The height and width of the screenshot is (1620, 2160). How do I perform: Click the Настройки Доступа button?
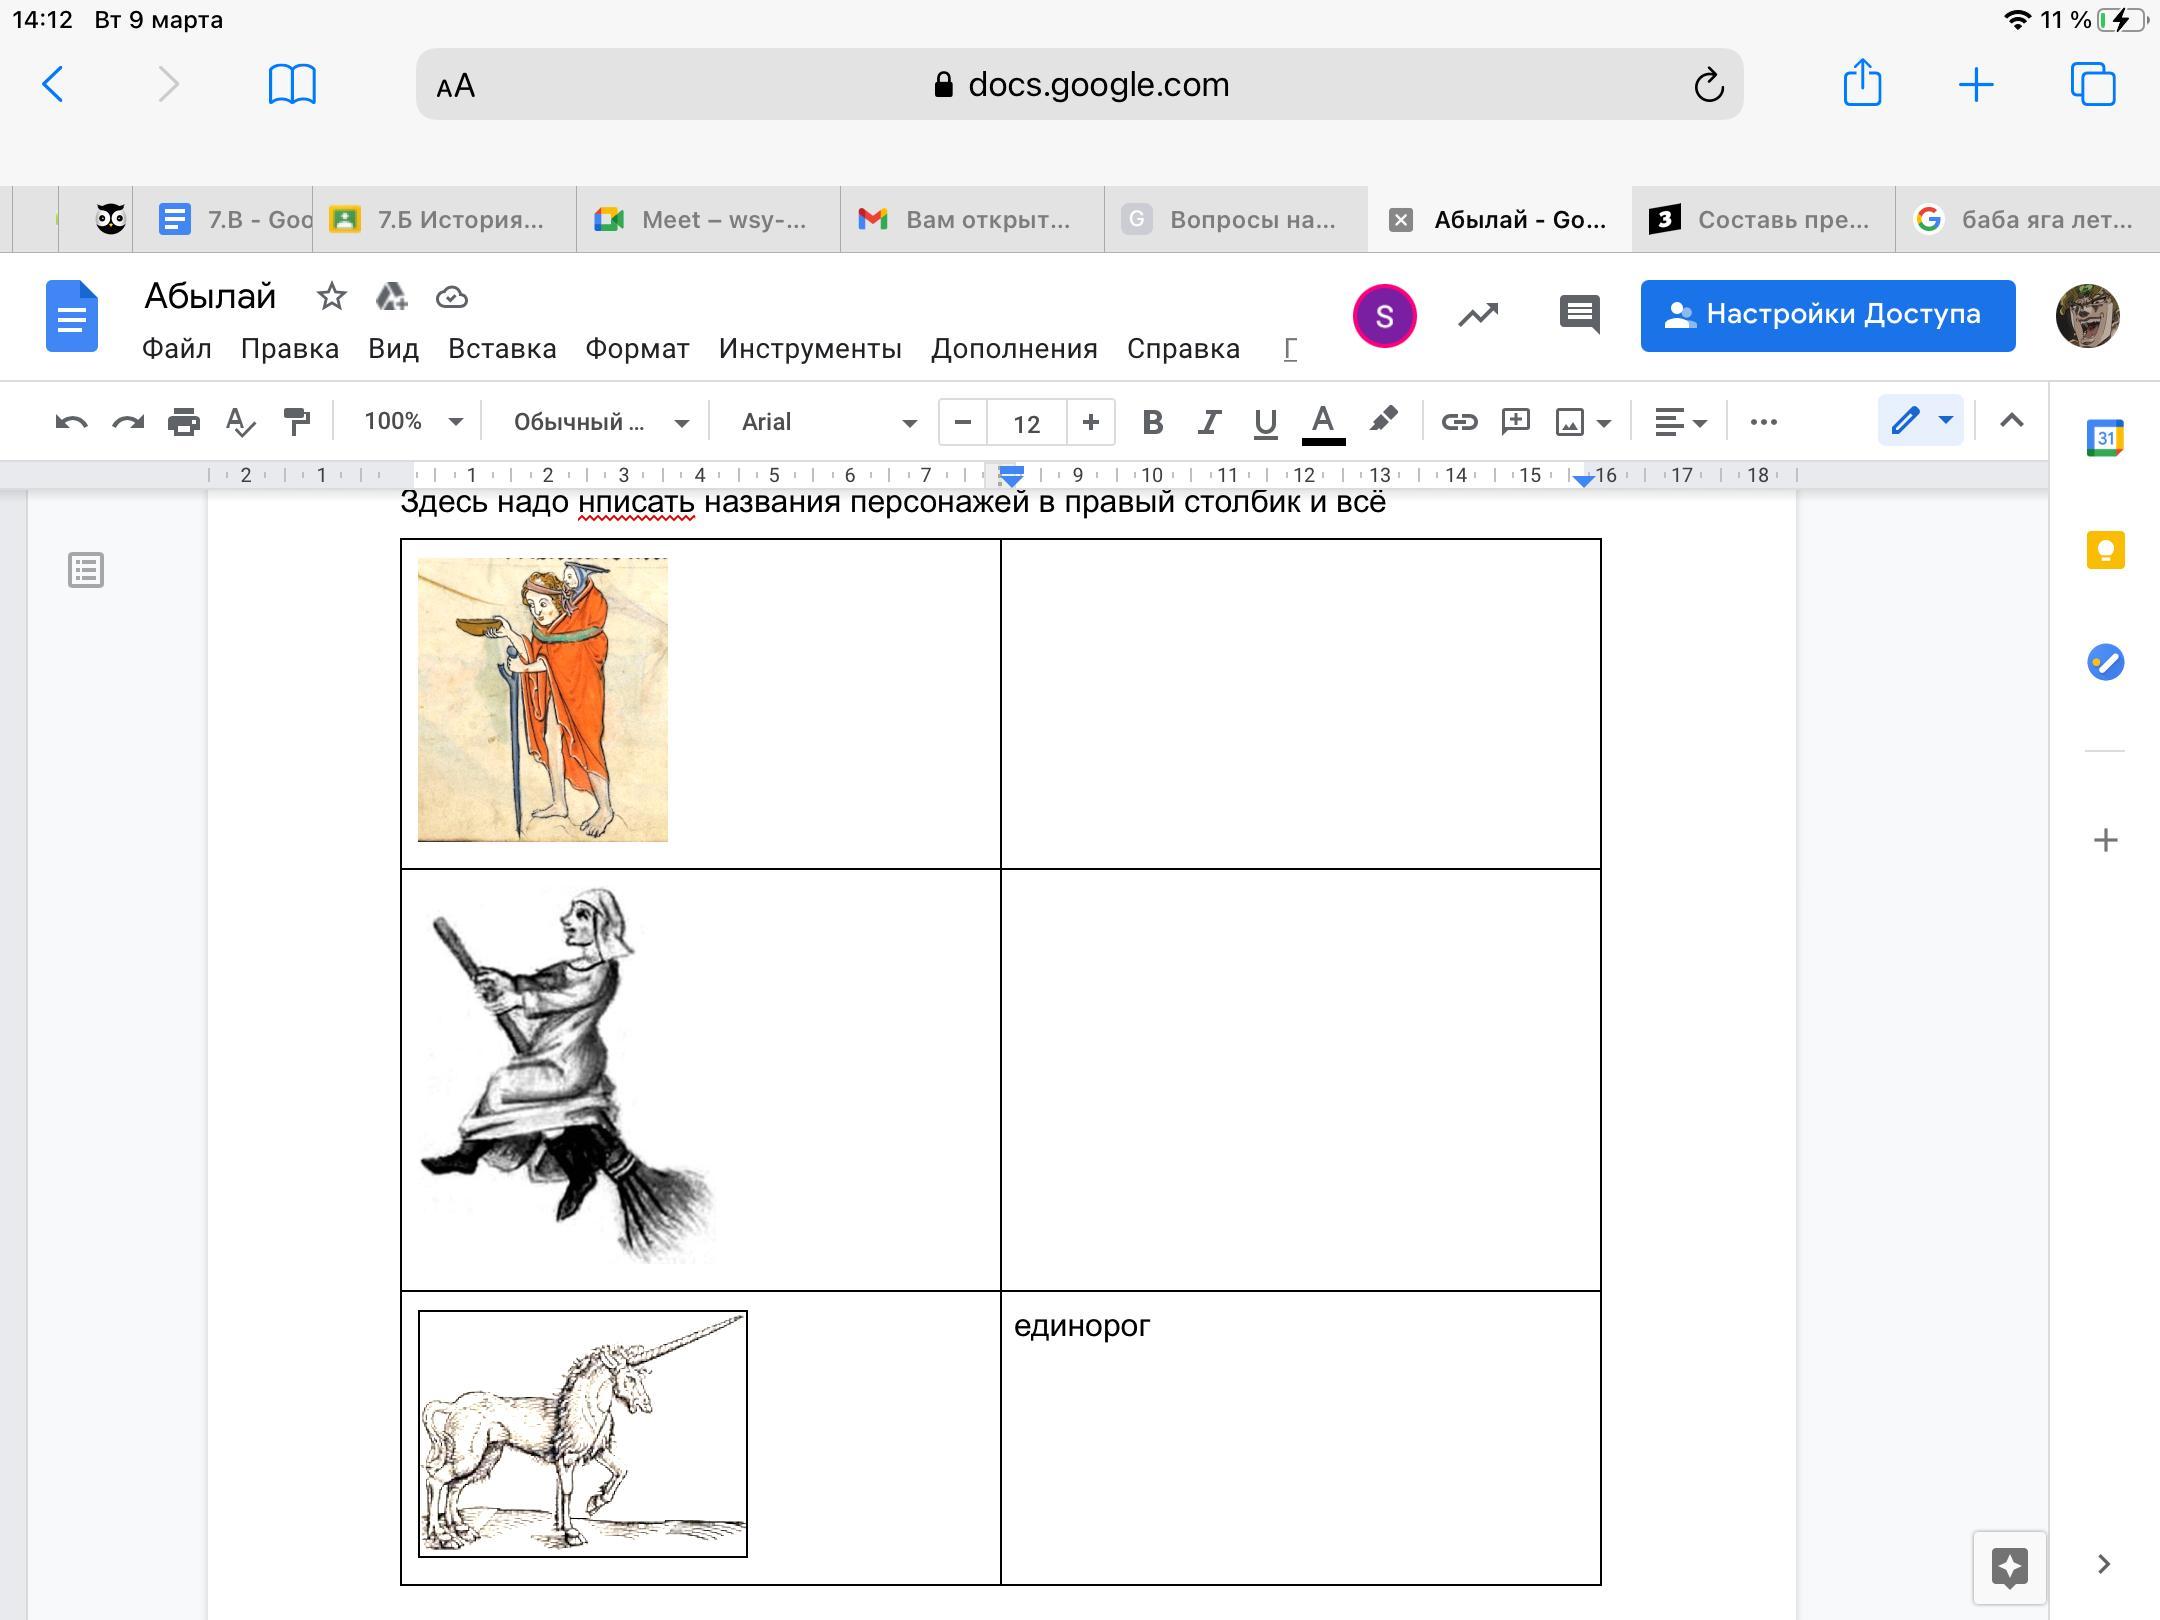1827,315
